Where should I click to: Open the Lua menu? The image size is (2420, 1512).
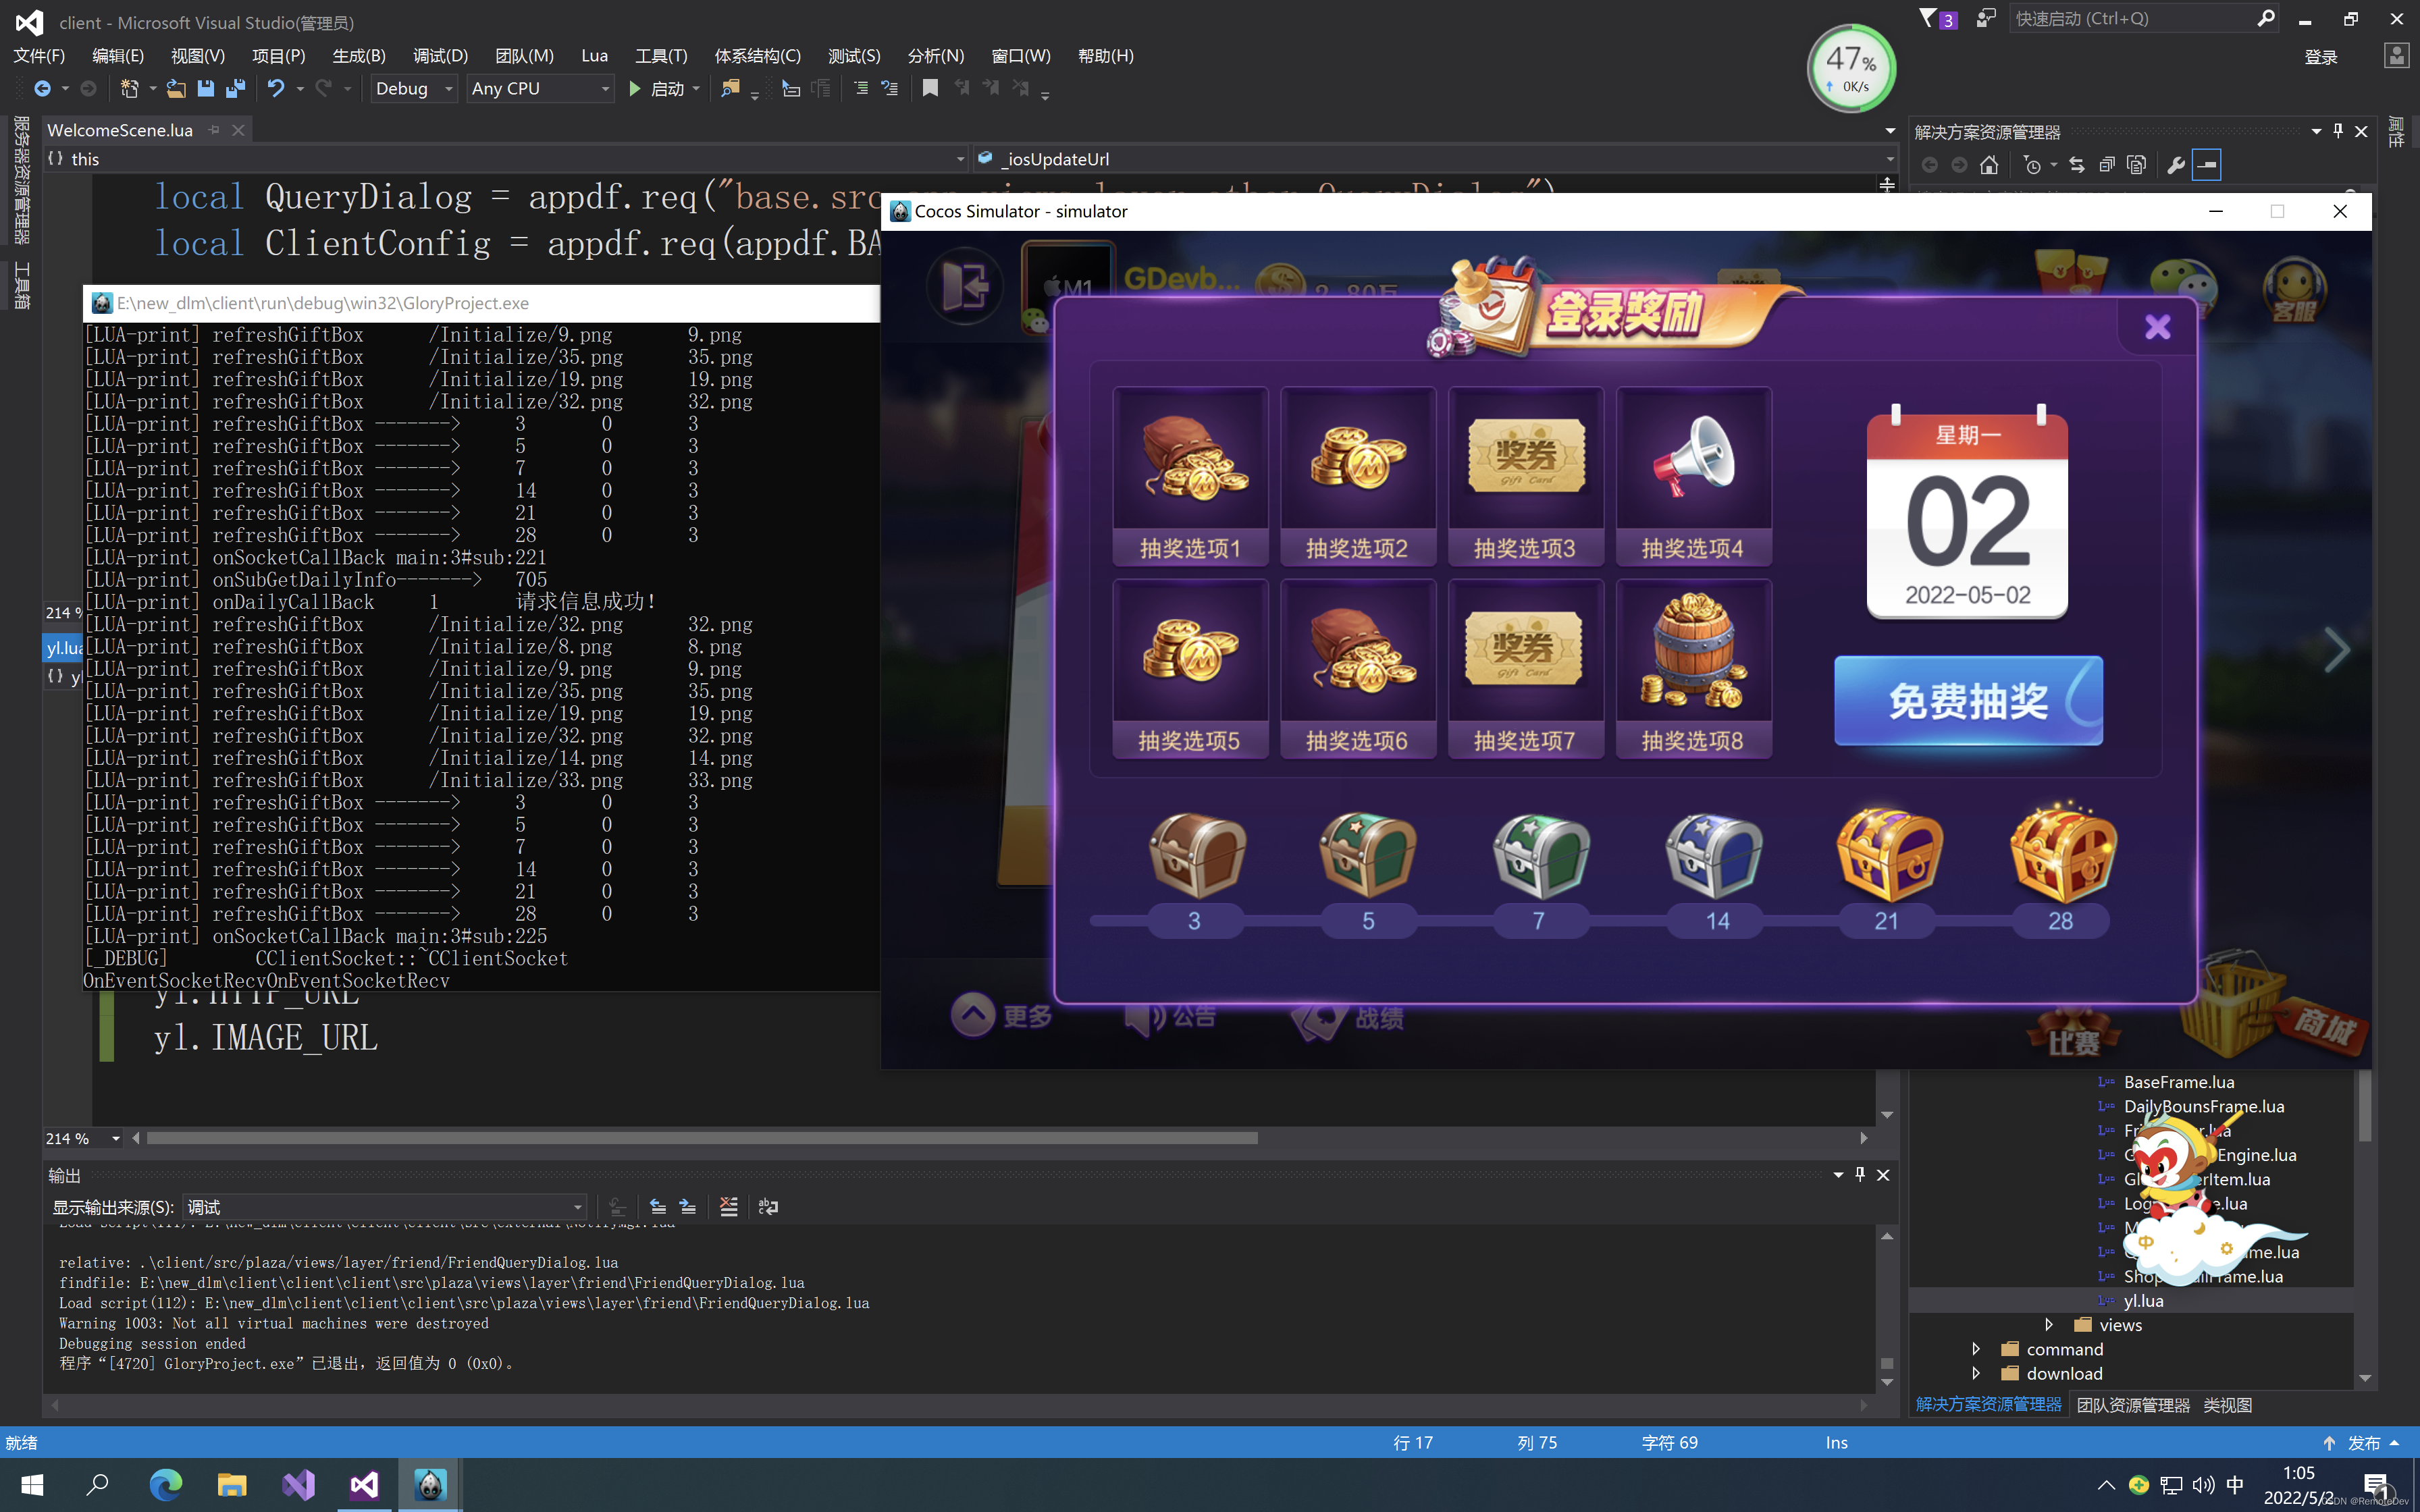coord(594,56)
